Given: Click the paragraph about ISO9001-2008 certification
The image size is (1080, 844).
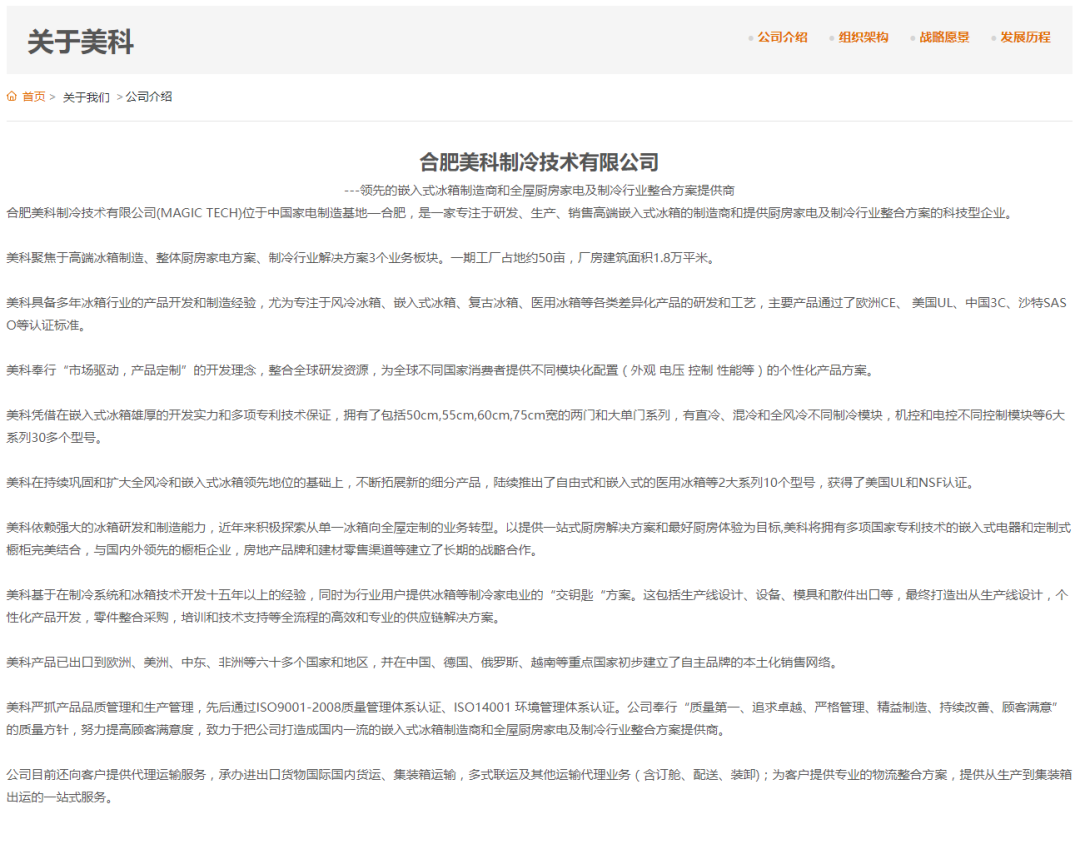Looking at the screenshot, I should (534, 718).
